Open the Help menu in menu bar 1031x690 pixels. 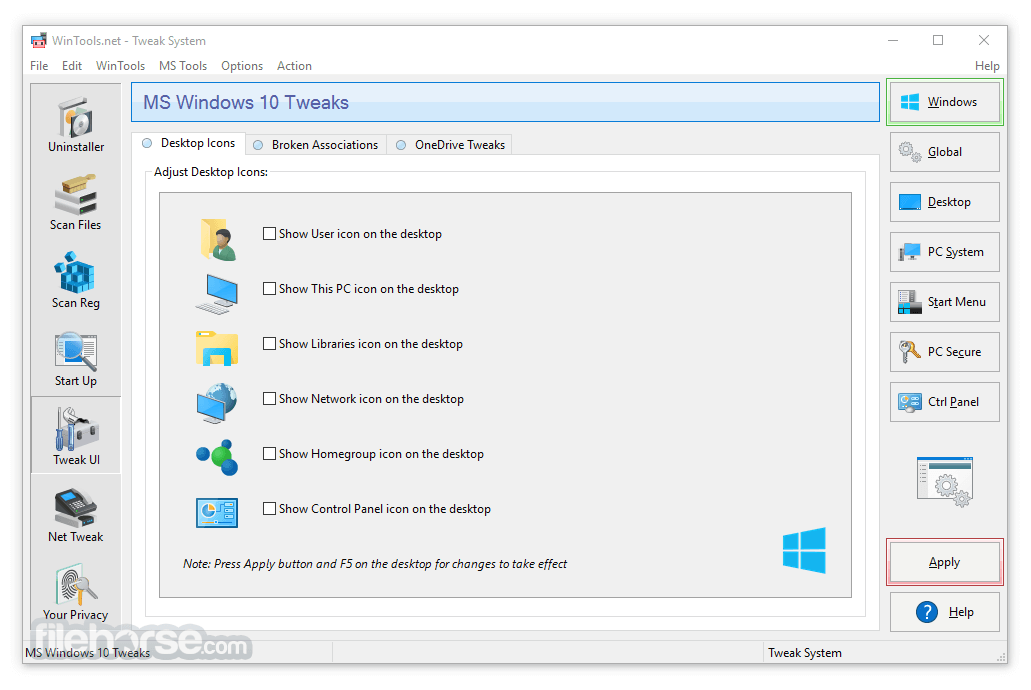point(987,66)
